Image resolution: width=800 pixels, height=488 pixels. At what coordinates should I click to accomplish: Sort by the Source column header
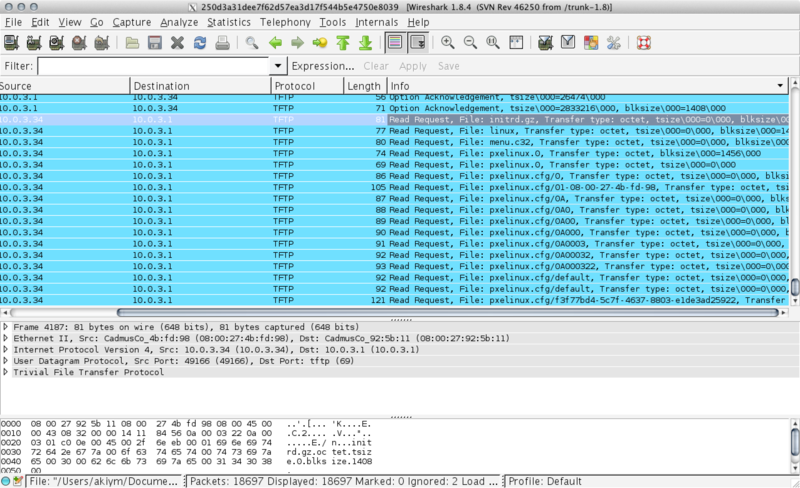click(64, 86)
